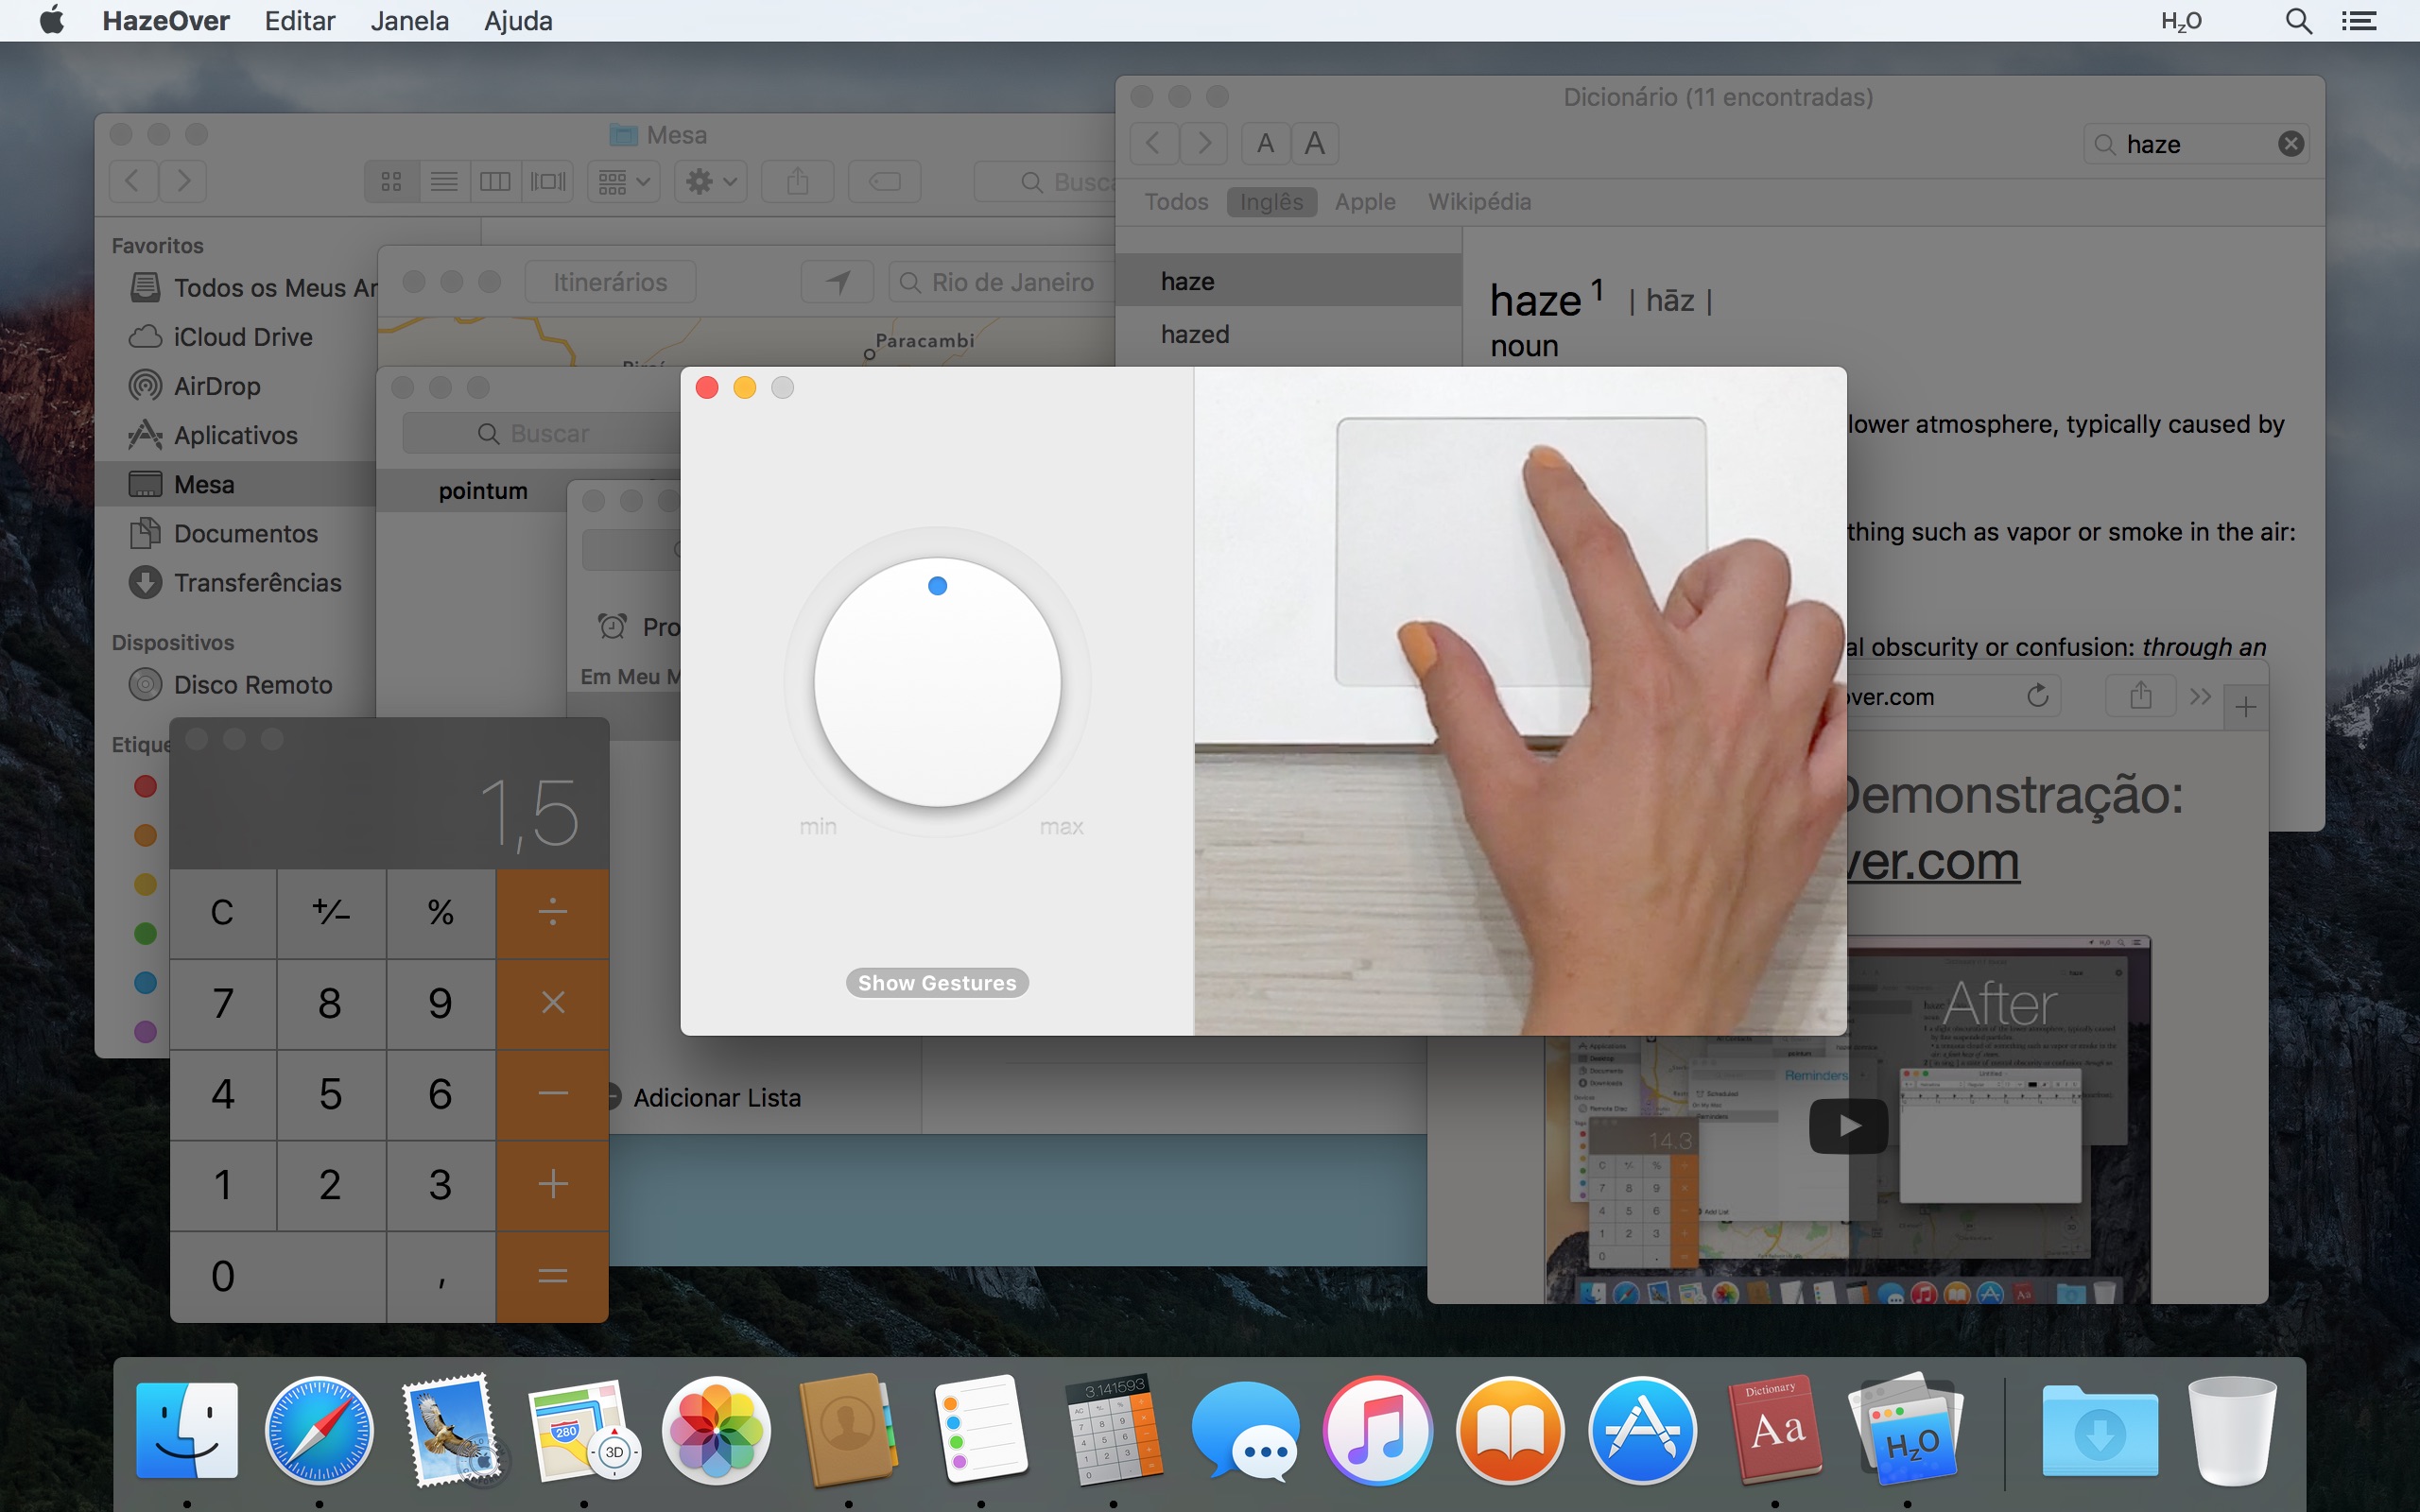Open the Ajuda menu
The height and width of the screenshot is (1512, 2420).
tap(518, 21)
